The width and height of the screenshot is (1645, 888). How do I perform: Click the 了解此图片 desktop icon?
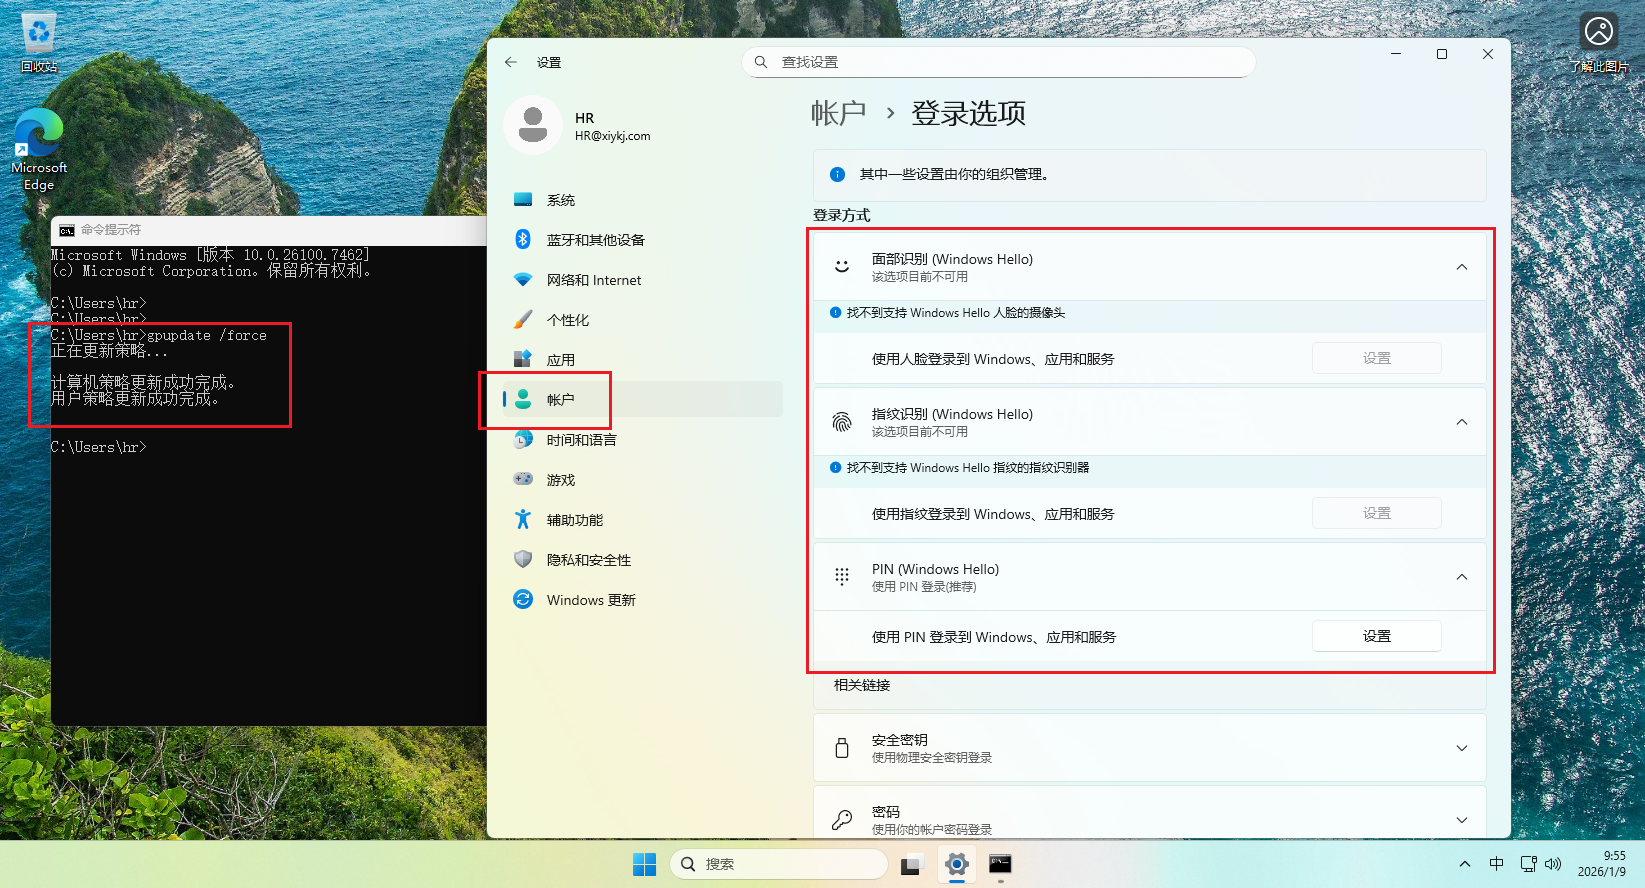pyautogui.click(x=1598, y=42)
